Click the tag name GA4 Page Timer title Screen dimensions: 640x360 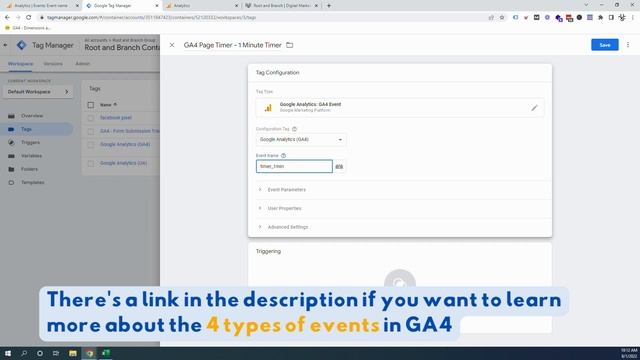233,45
